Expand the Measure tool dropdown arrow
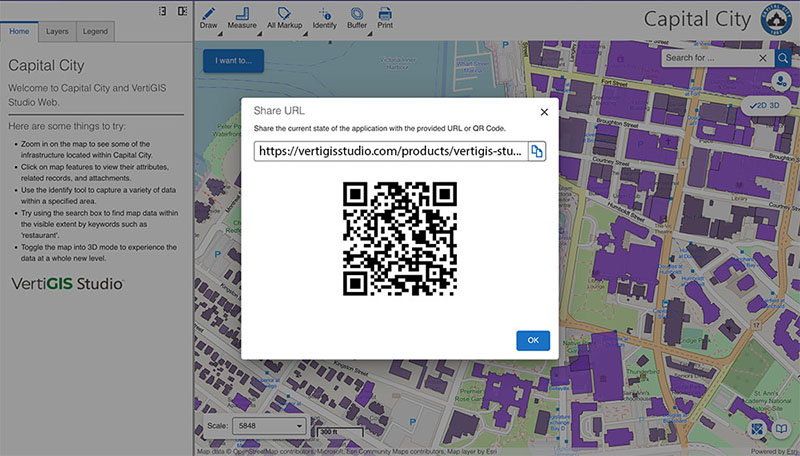 259,34
